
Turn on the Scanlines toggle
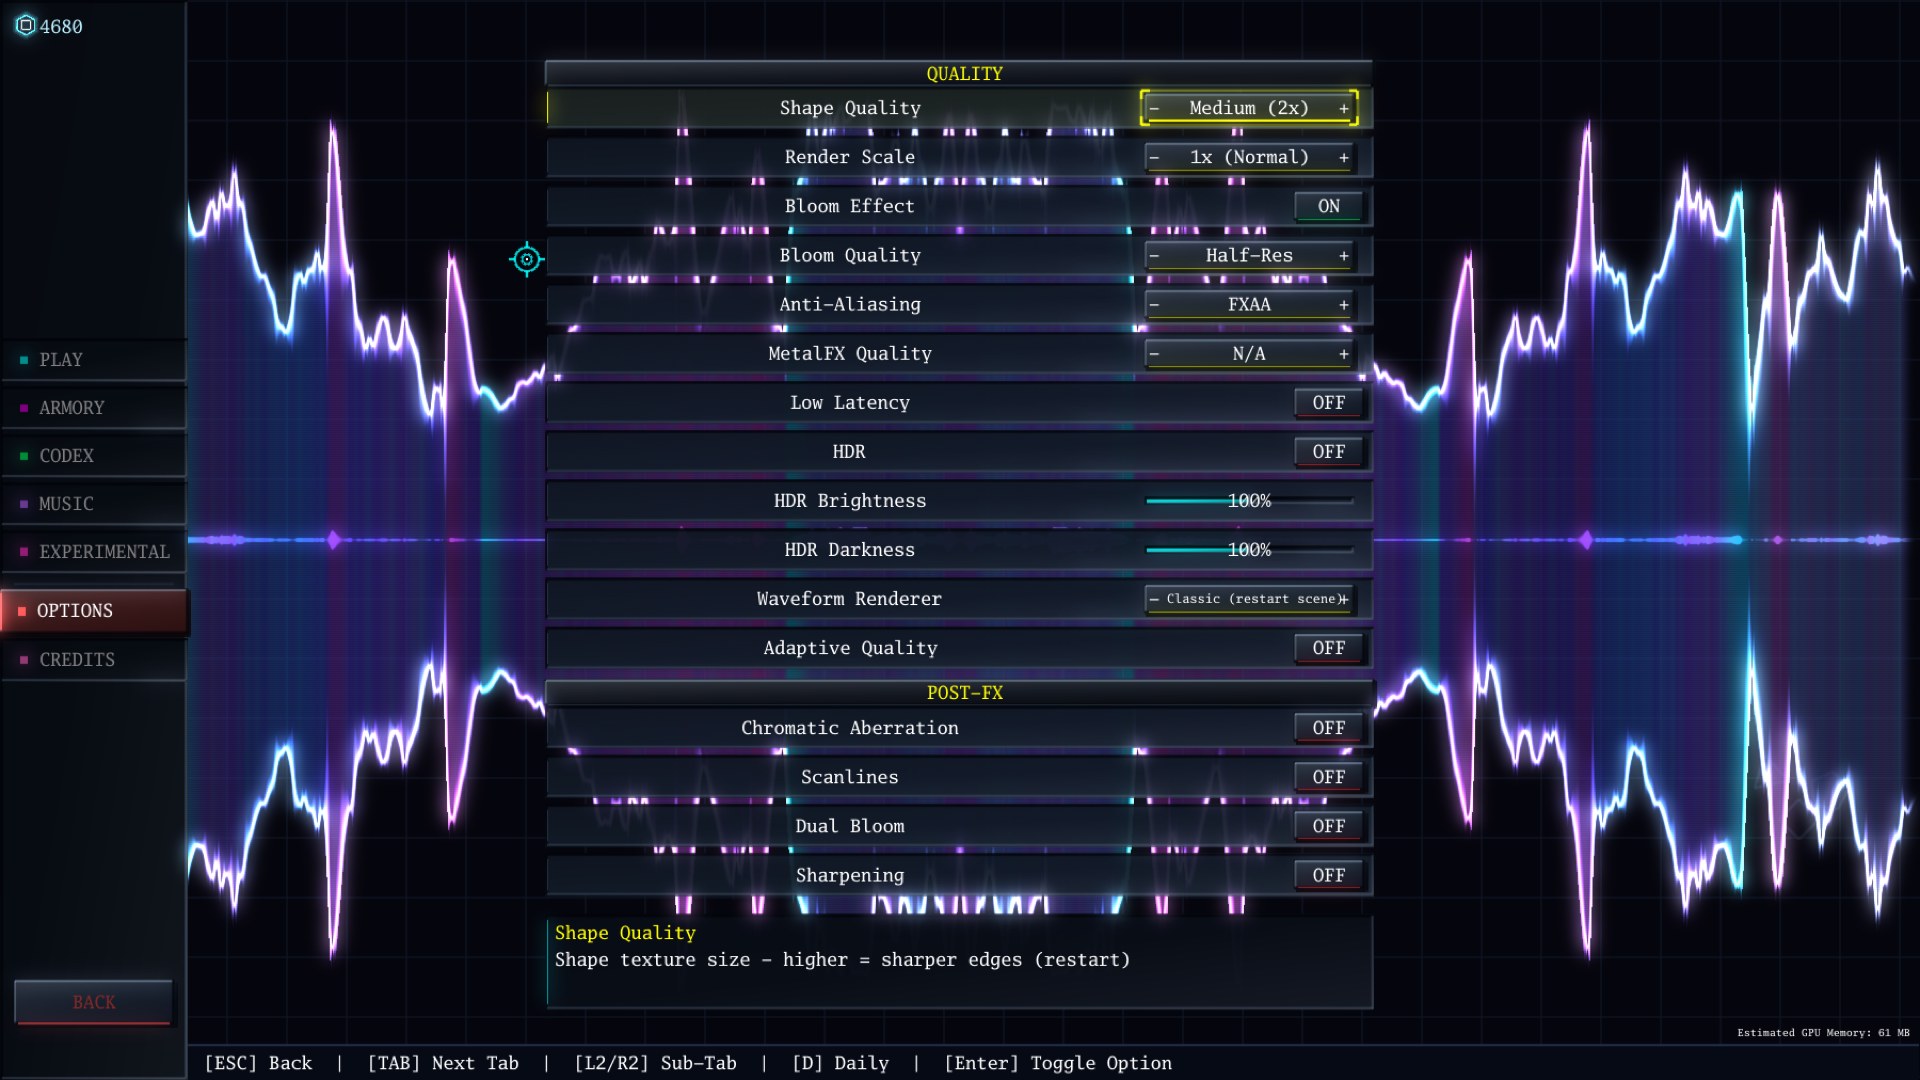[x=1328, y=777]
